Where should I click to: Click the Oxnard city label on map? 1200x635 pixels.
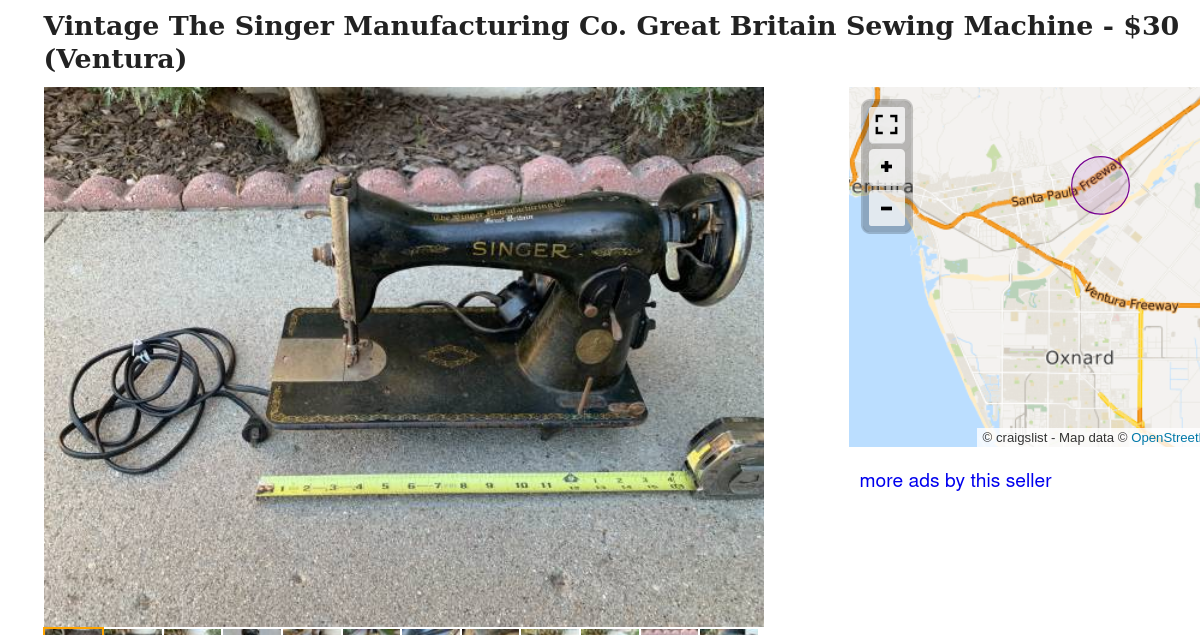pyautogui.click(x=1079, y=358)
